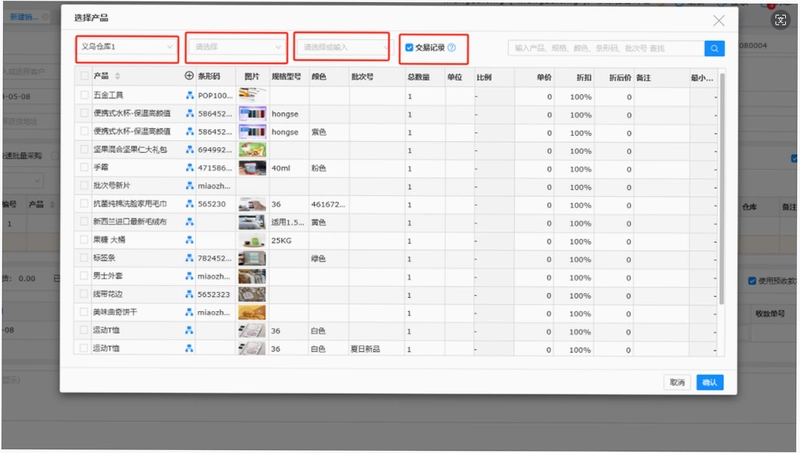Click the 折扣 column header
800x453 pixels.
pos(584,78)
